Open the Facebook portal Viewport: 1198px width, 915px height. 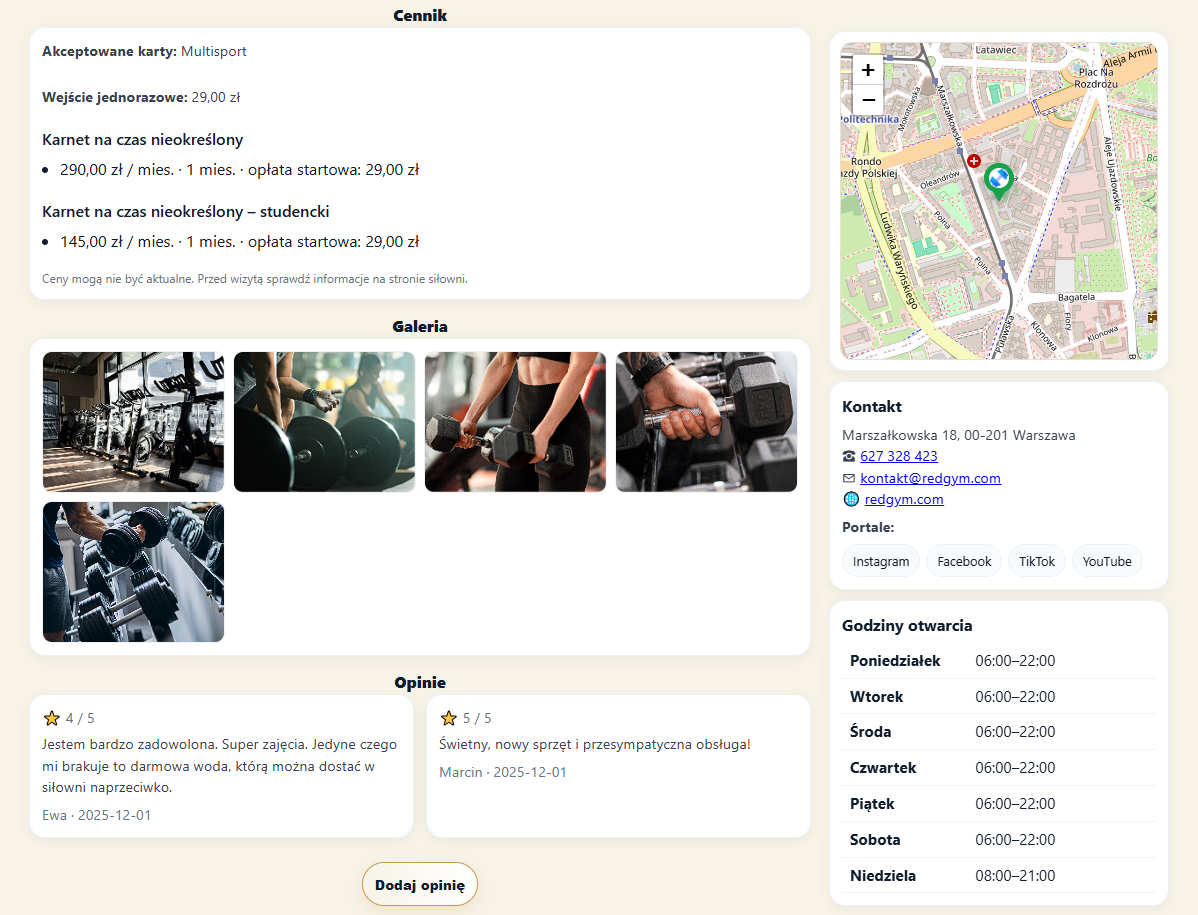964,561
